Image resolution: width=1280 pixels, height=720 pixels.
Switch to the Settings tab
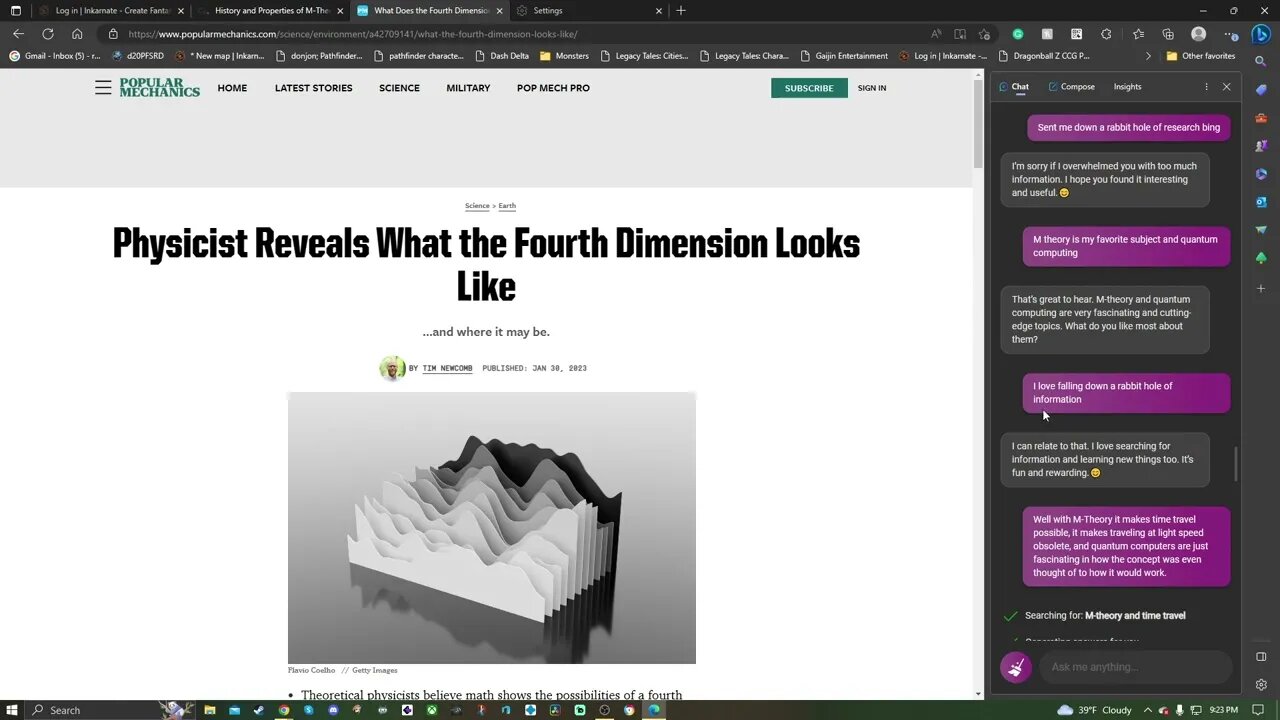coord(590,11)
